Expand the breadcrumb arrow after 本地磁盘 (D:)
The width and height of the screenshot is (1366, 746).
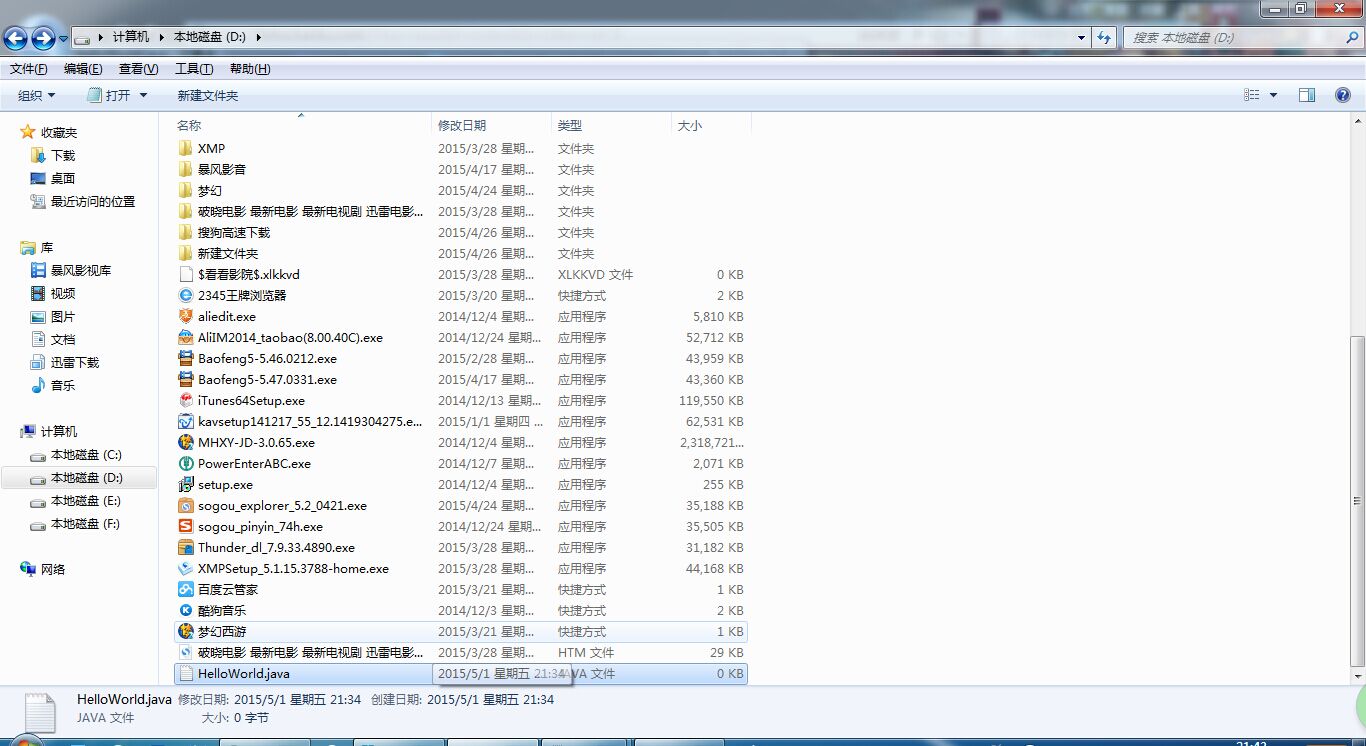(259, 37)
